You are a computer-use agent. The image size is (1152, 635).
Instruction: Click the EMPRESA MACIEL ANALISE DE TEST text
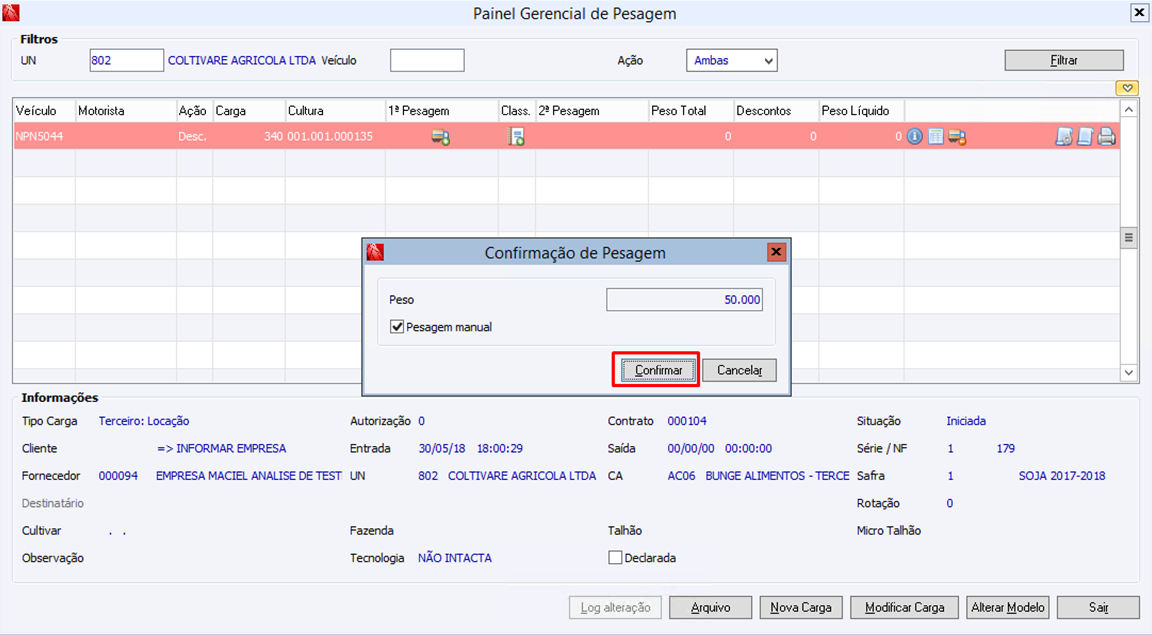[x=248, y=476]
